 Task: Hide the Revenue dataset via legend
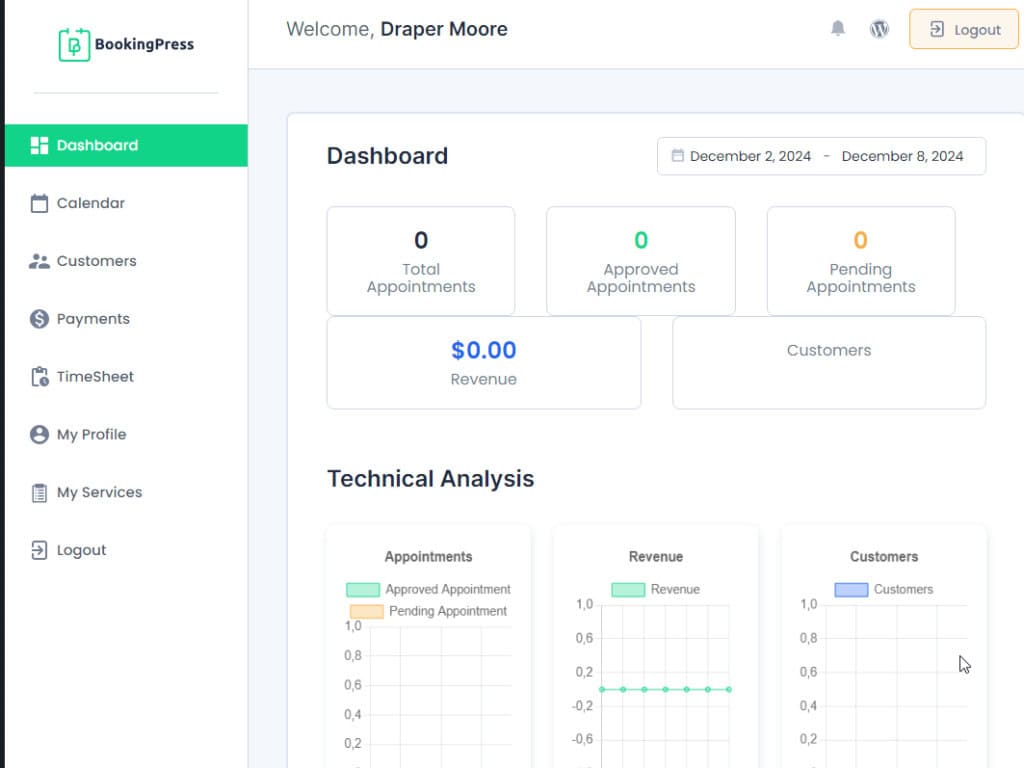pos(655,590)
